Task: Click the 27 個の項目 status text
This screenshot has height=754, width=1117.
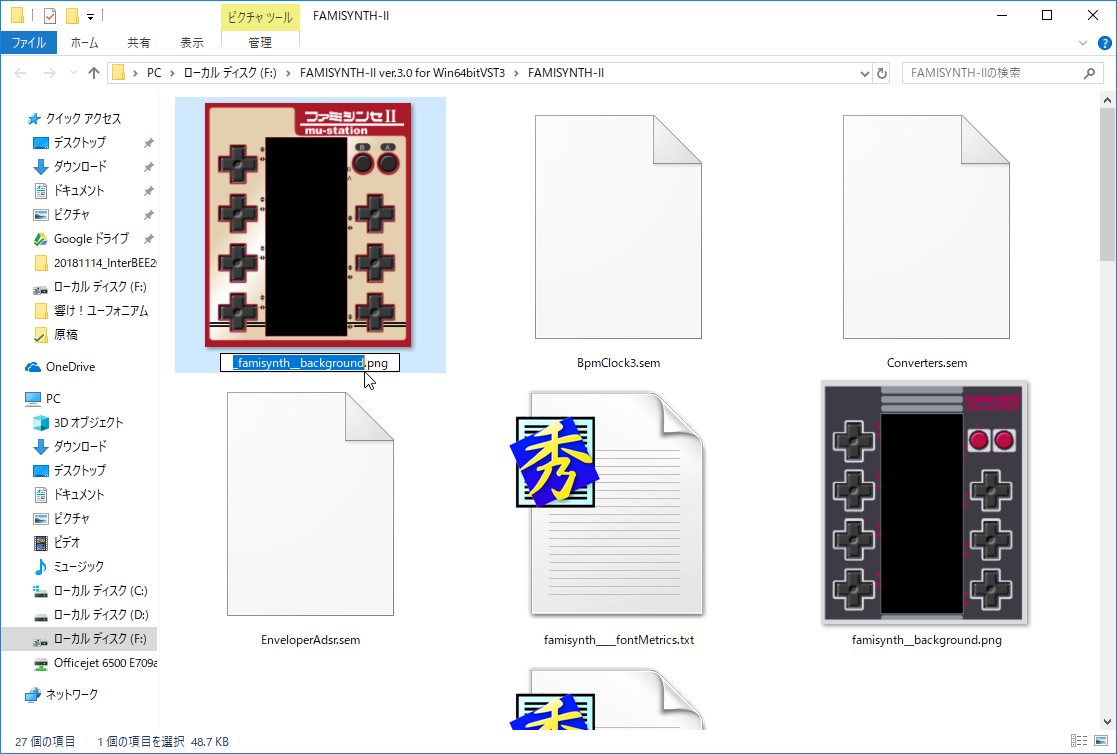Action: [45, 742]
